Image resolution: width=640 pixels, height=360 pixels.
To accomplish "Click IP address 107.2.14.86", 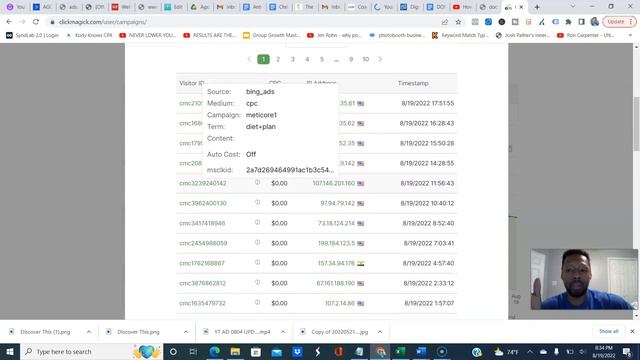I will tap(340, 303).
